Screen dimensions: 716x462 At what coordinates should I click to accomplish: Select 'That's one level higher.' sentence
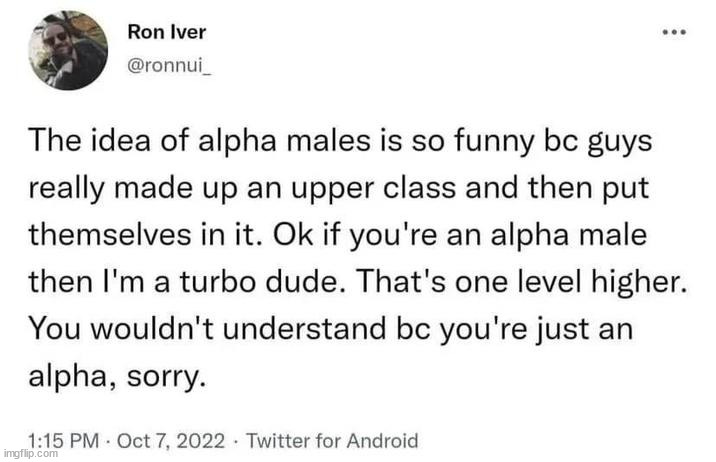click(521, 282)
